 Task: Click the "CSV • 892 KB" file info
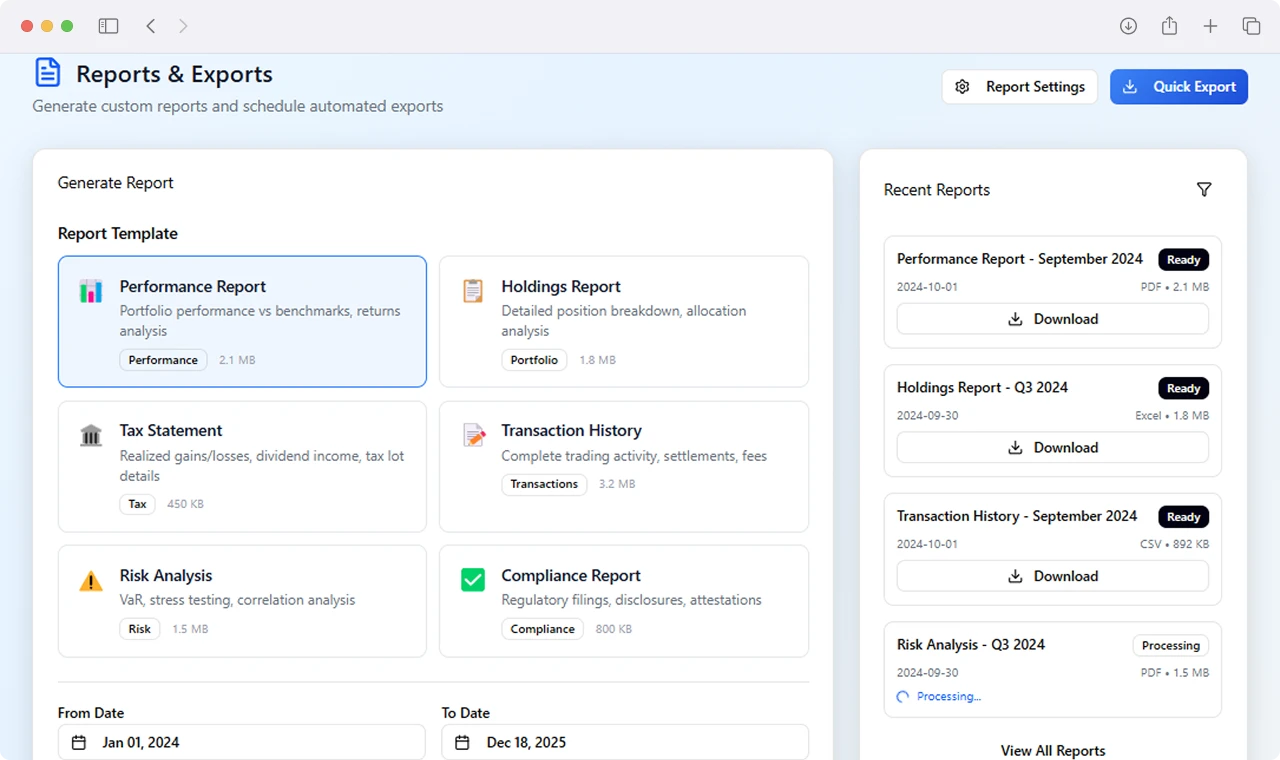(1174, 544)
